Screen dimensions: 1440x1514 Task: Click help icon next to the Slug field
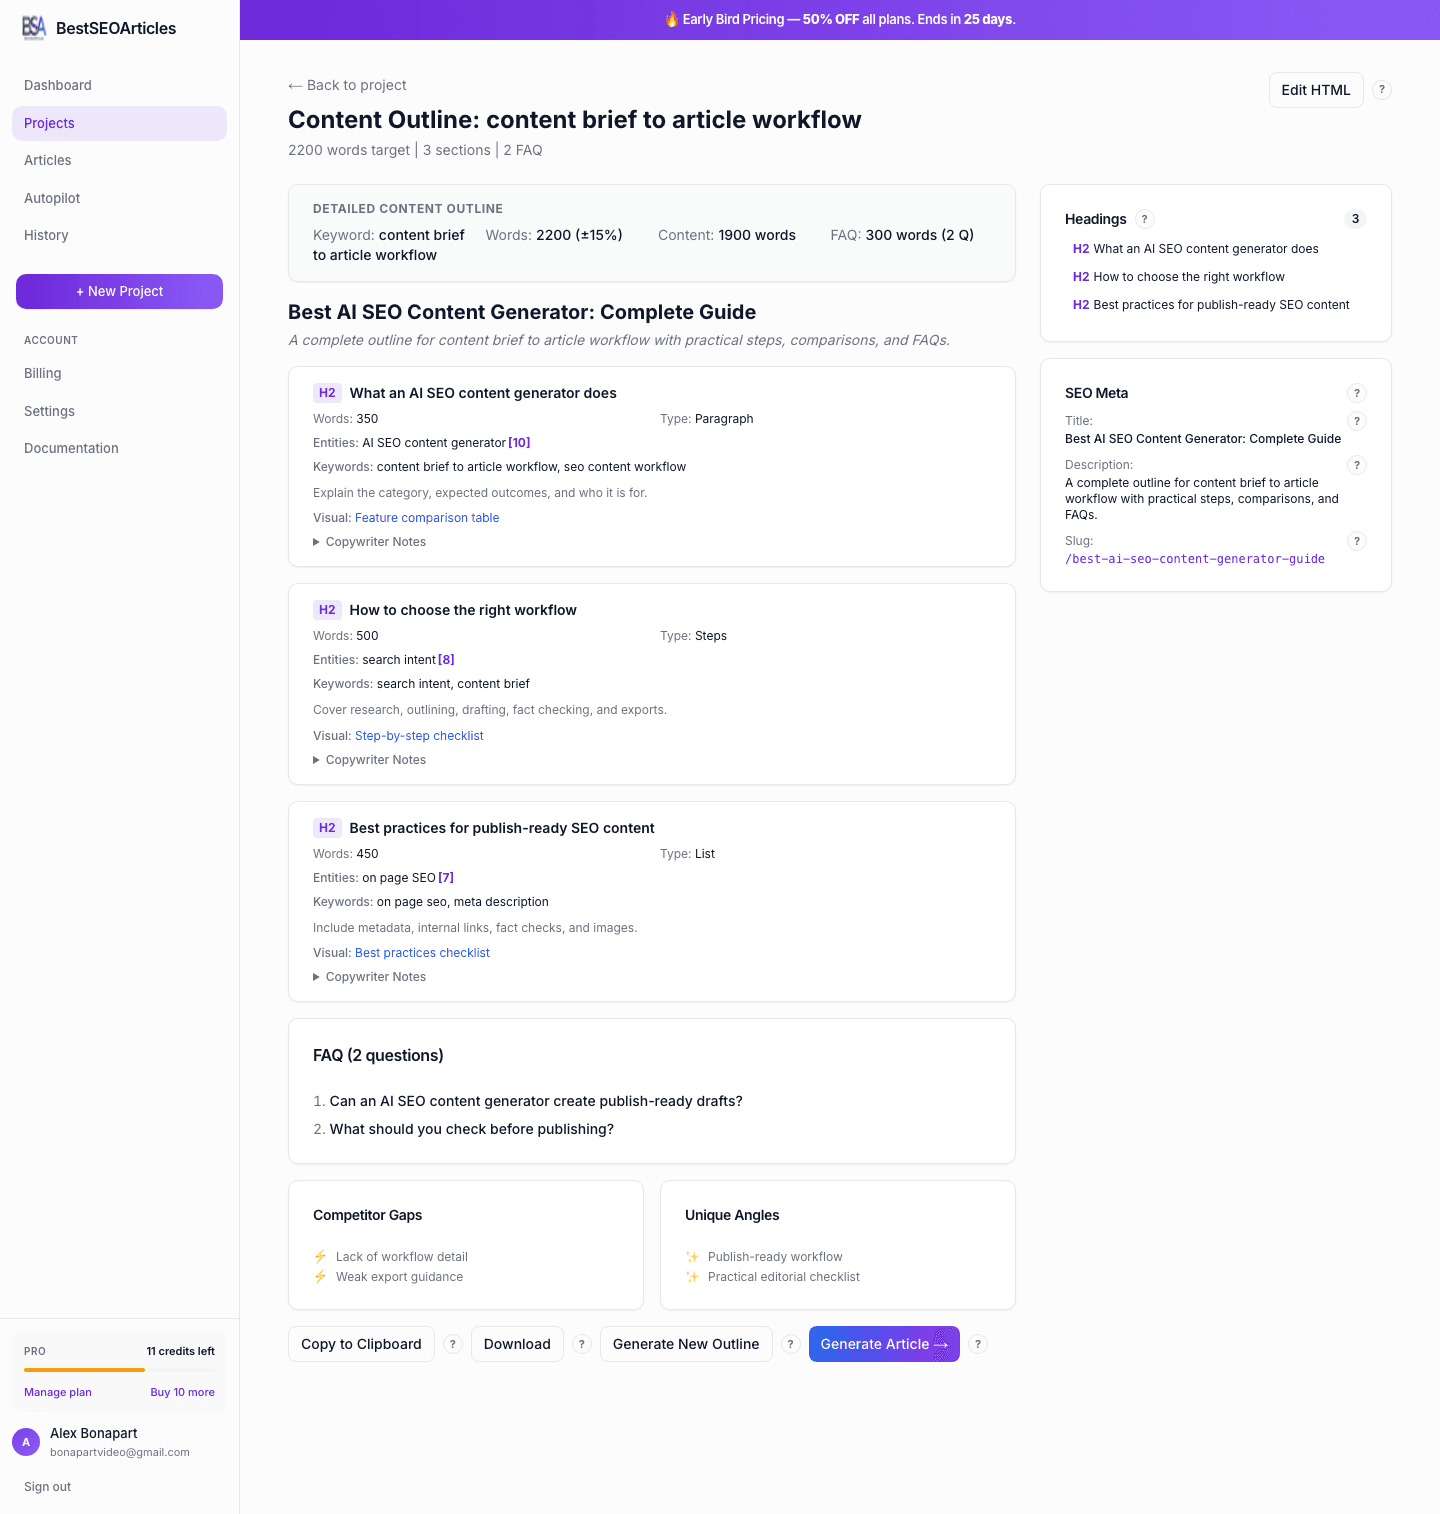(1357, 541)
